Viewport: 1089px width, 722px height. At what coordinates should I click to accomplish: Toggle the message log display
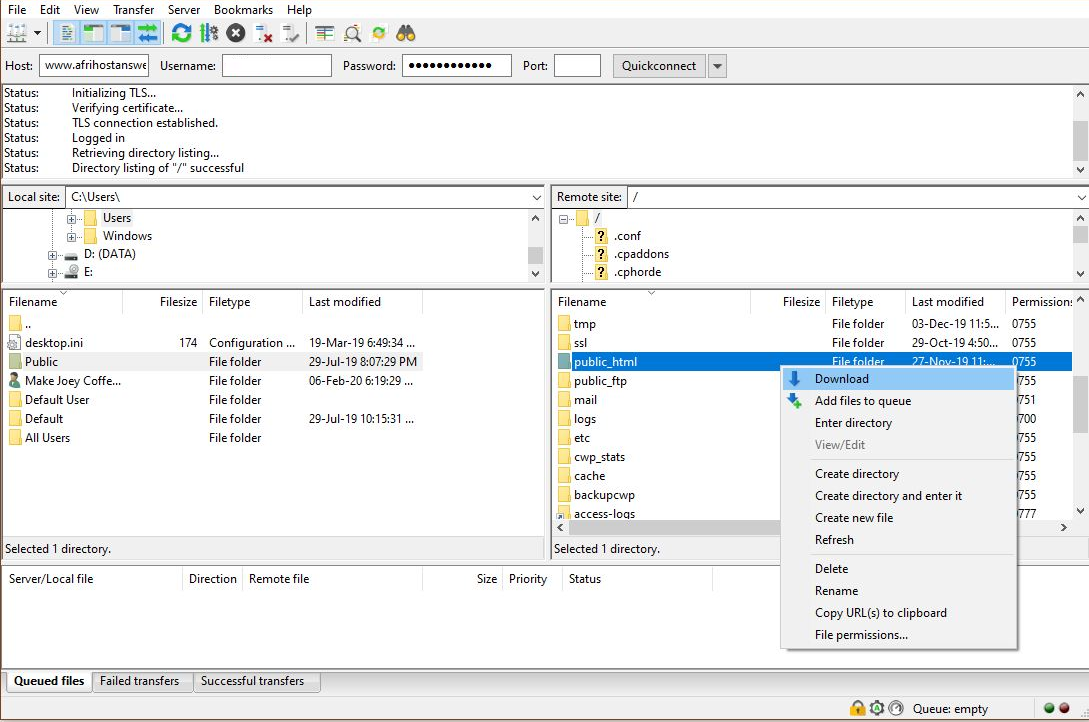click(x=67, y=33)
